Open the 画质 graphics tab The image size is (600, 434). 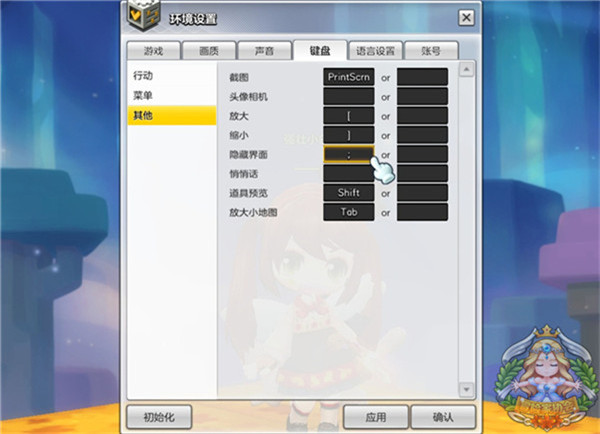pos(209,51)
